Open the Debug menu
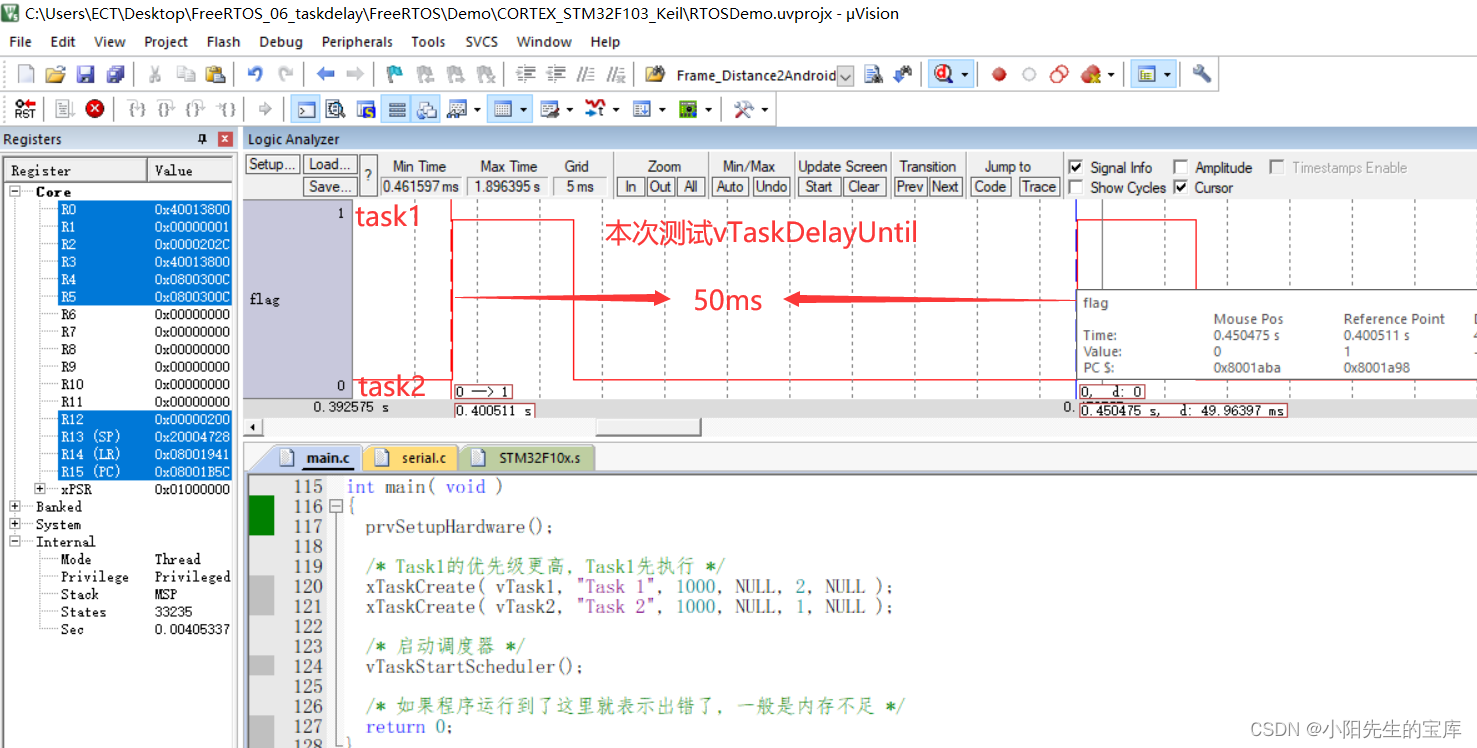The height and width of the screenshot is (748, 1477). click(x=281, y=42)
